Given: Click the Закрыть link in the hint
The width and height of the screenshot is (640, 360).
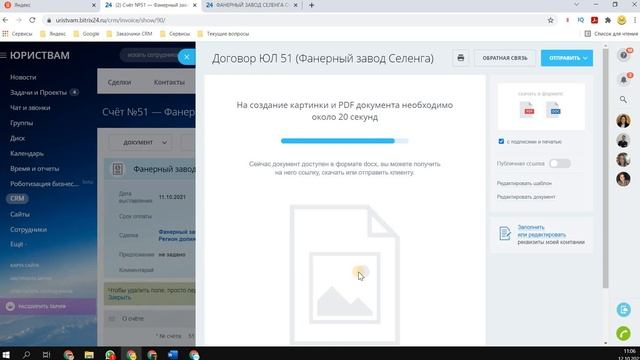Looking at the screenshot, I should pyautogui.click(x=120, y=298).
